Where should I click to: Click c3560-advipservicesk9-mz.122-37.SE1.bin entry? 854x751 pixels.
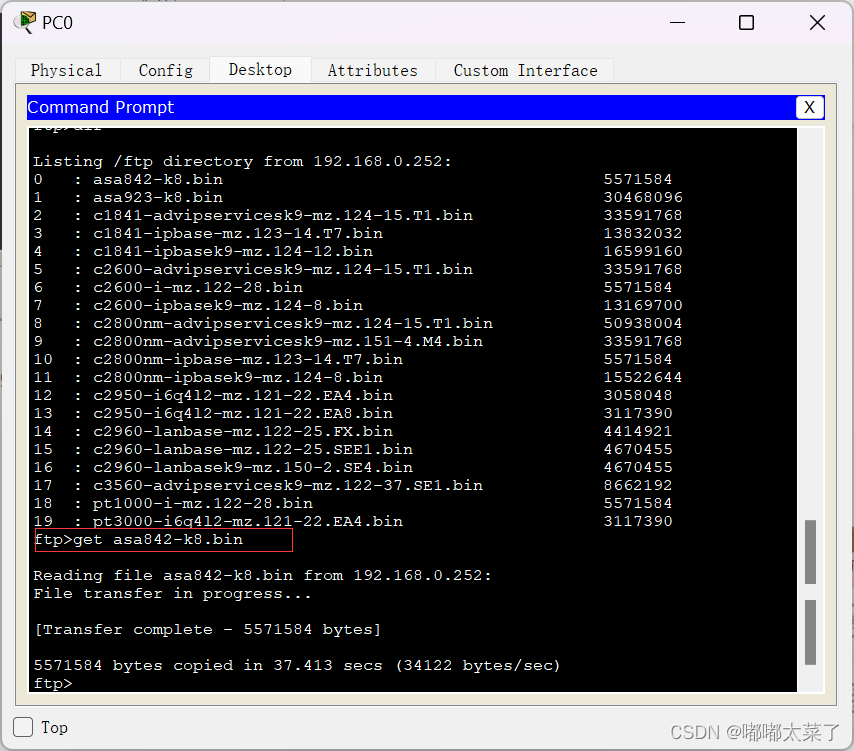click(288, 485)
